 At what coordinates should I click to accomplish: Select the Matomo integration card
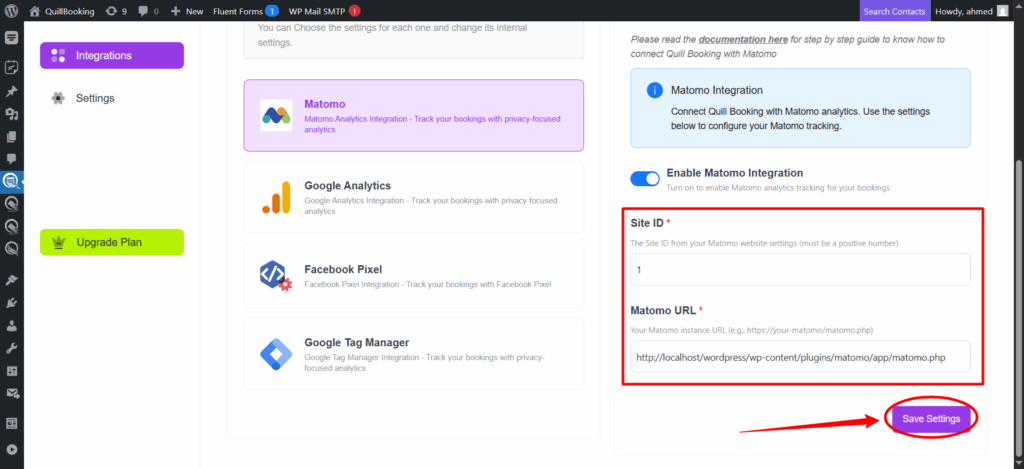tap(413, 115)
